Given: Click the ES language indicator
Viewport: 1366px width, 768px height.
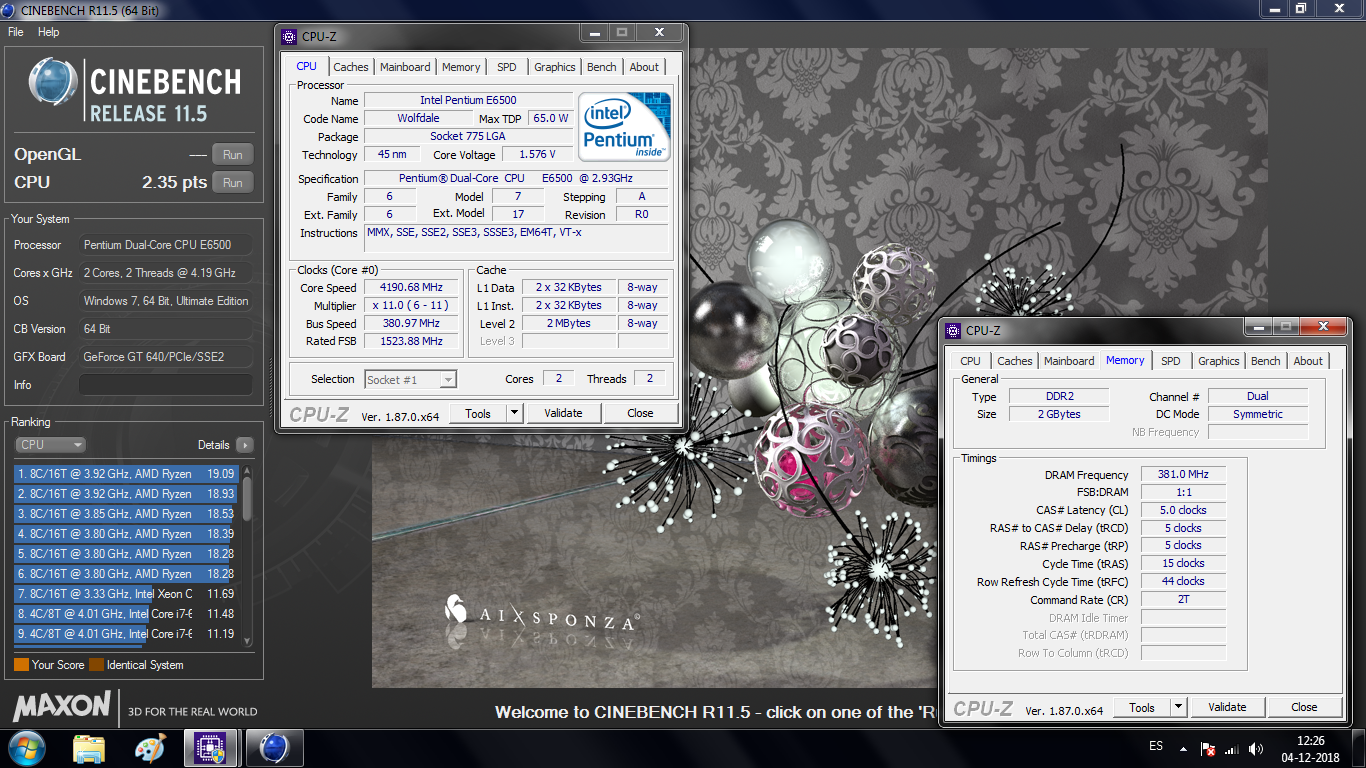Looking at the screenshot, I should pos(1156,747).
